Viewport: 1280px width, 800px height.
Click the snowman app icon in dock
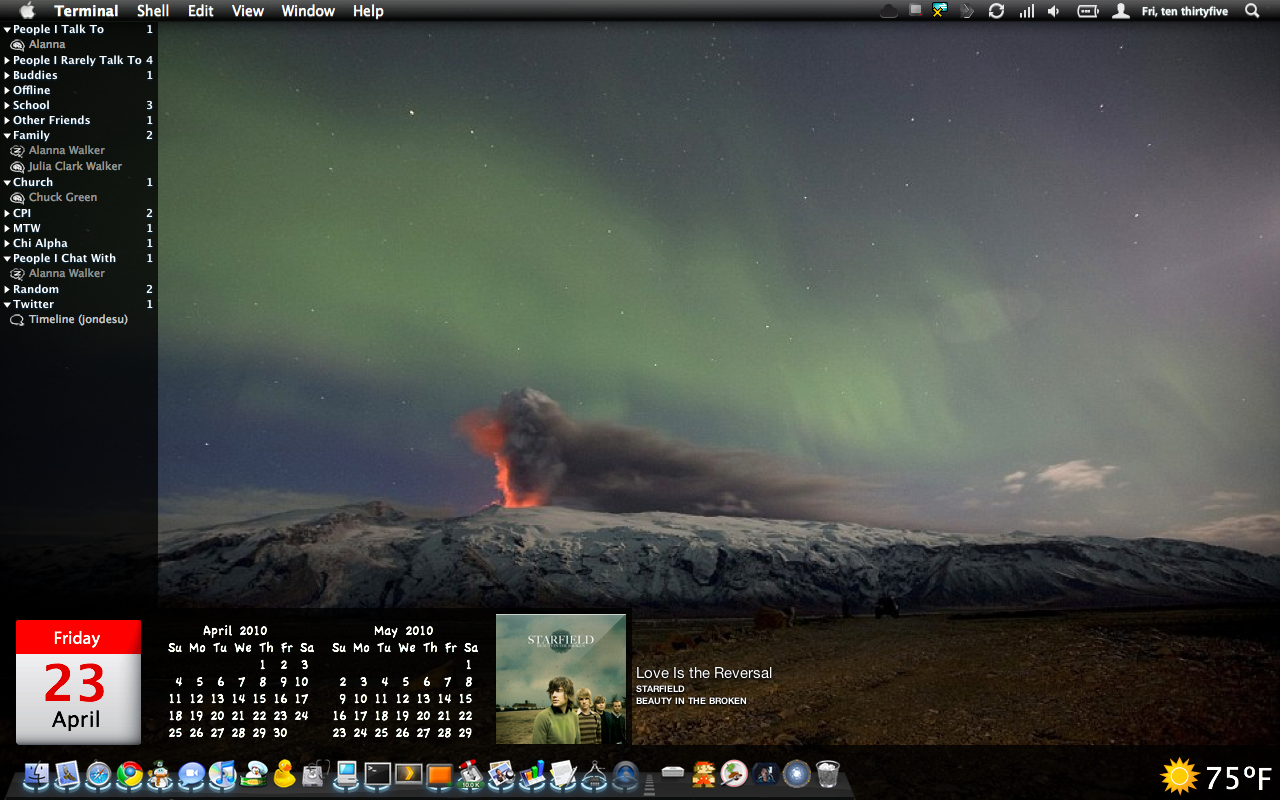pyautogui.click(x=160, y=774)
